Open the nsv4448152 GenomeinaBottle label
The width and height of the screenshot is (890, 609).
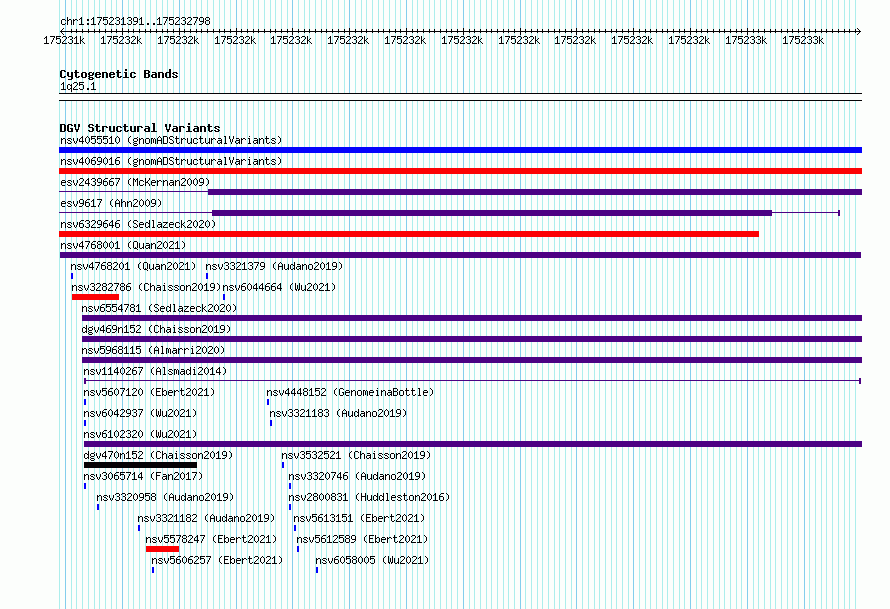pyautogui.click(x=350, y=392)
